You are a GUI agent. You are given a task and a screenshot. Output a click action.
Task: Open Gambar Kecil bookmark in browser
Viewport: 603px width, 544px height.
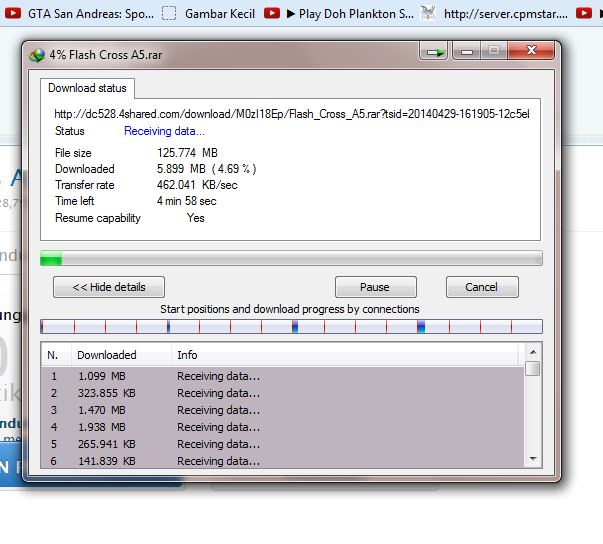coord(220,14)
